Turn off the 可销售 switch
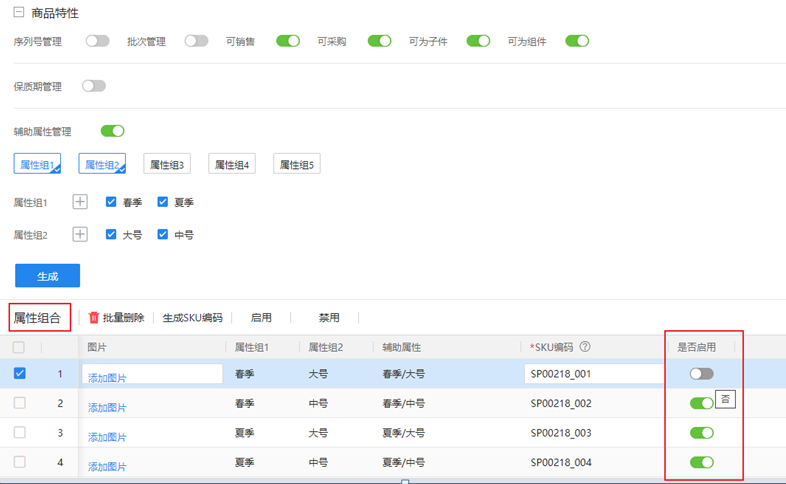Screen dimensions: 786x484 pos(288,41)
